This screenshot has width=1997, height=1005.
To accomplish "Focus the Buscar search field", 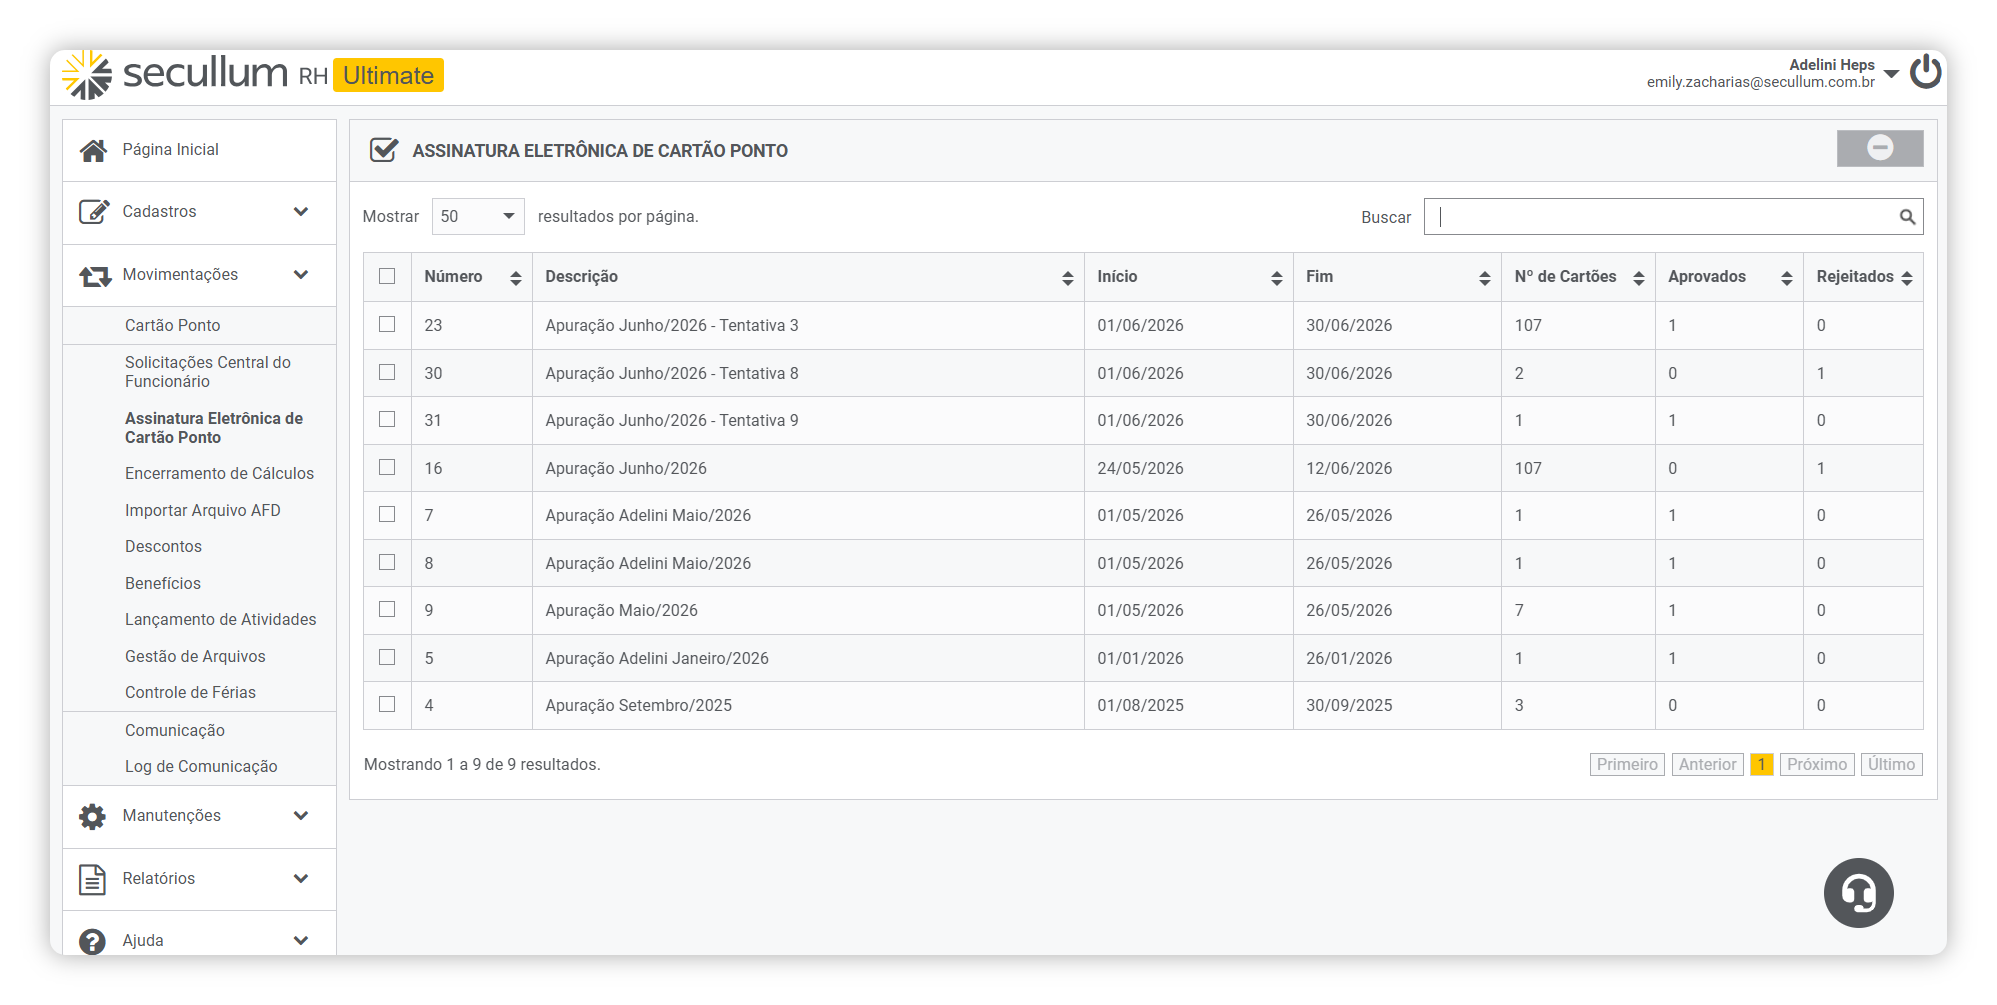I will 1673,217.
